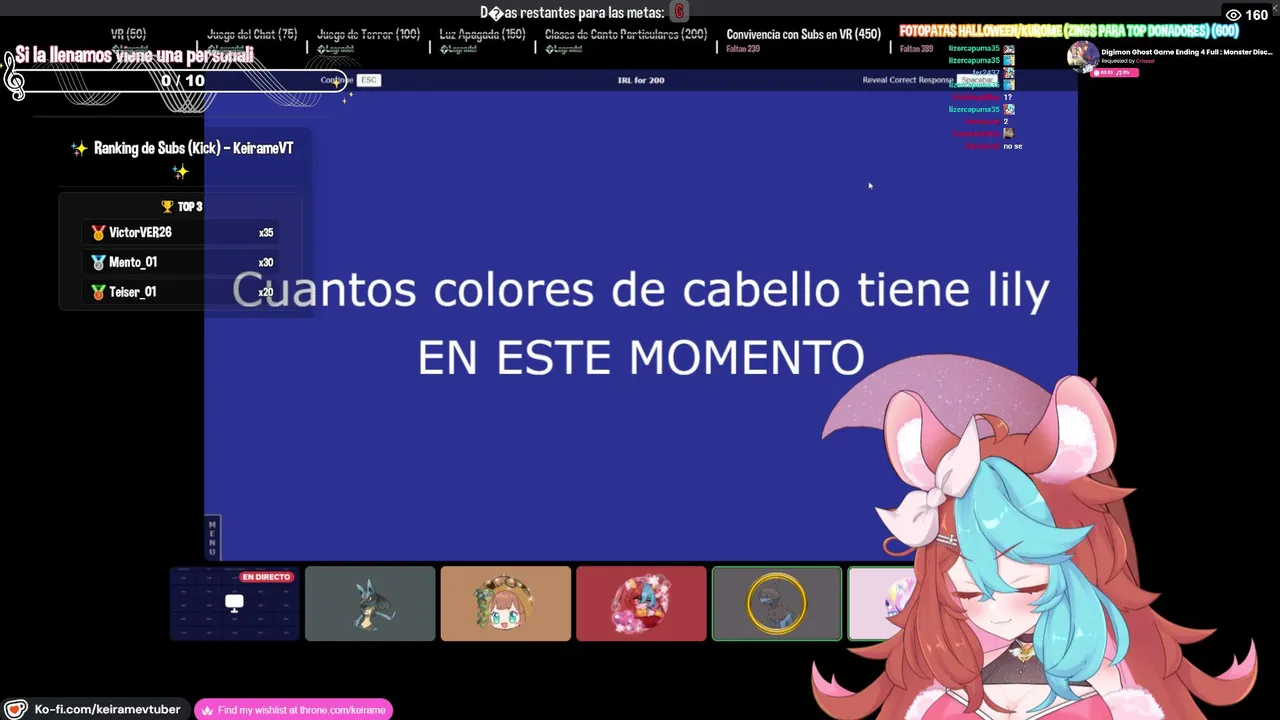Click the Juego del Chat (75) goal

(252, 34)
